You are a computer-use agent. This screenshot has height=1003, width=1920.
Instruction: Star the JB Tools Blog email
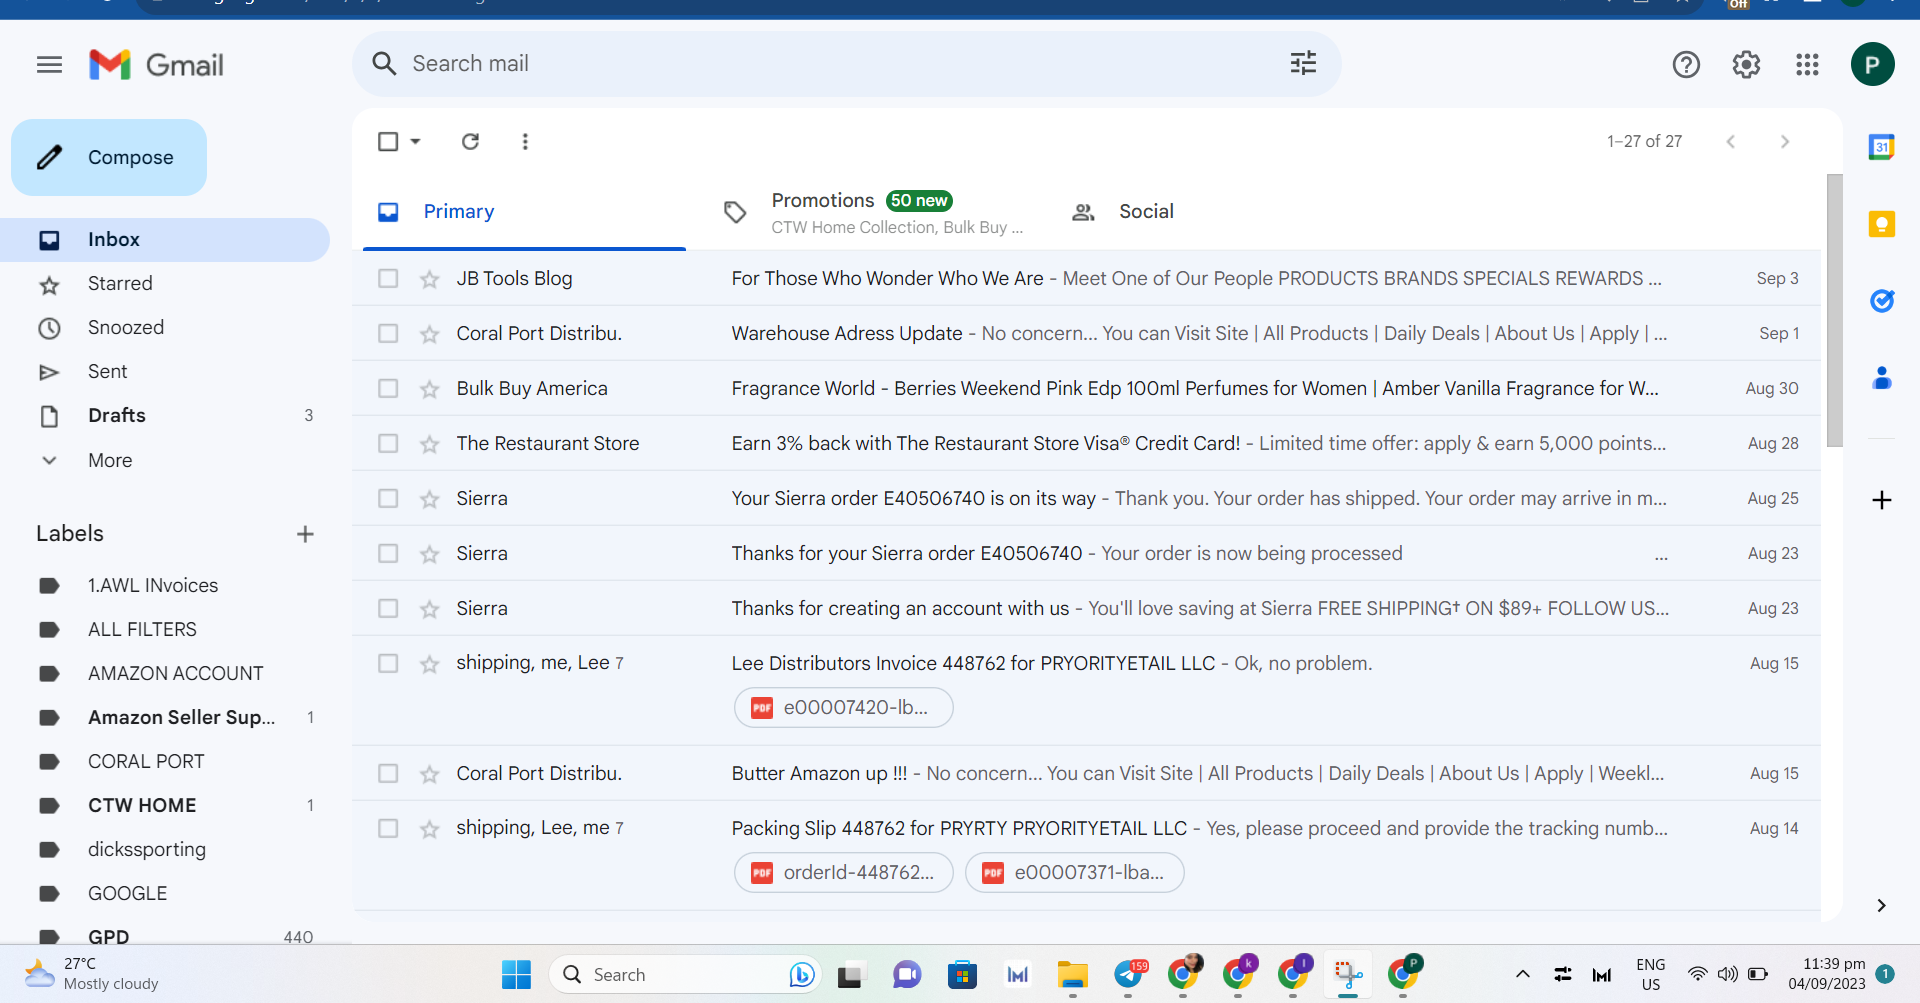tap(430, 279)
